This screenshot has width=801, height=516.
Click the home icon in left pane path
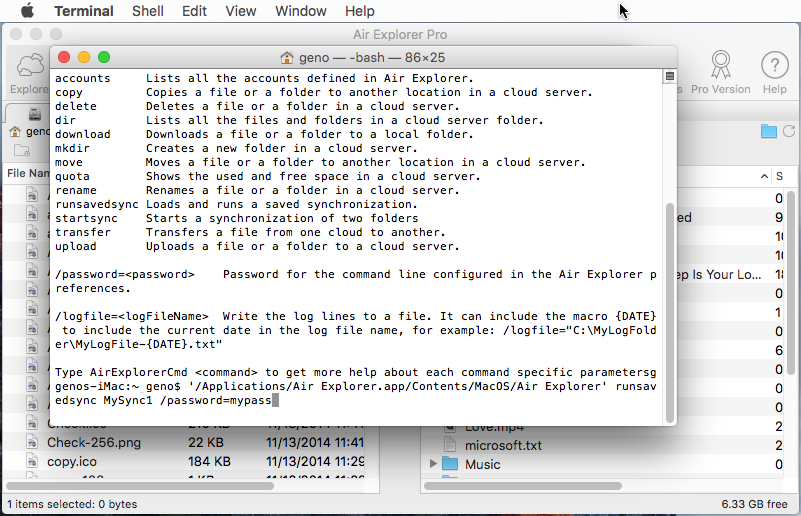click(x=15, y=132)
